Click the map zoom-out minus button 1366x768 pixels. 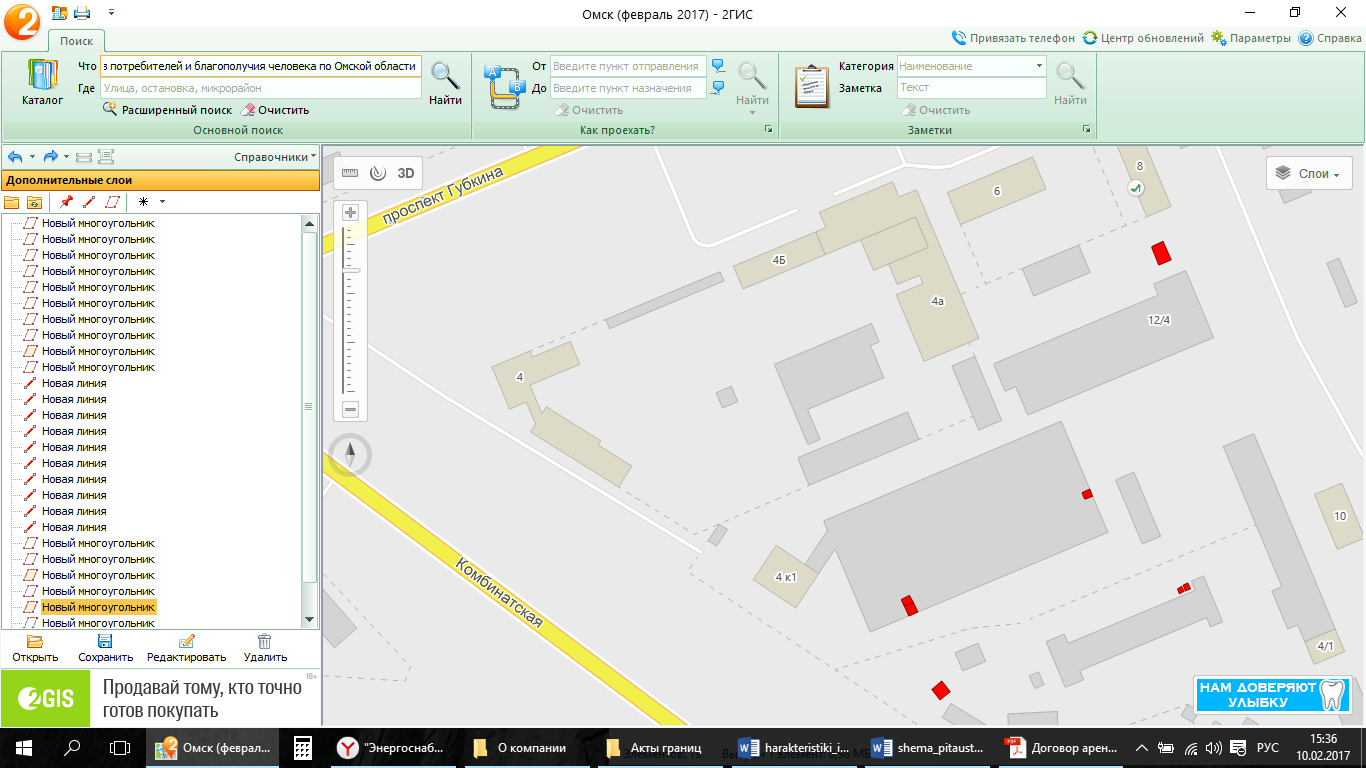[350, 409]
